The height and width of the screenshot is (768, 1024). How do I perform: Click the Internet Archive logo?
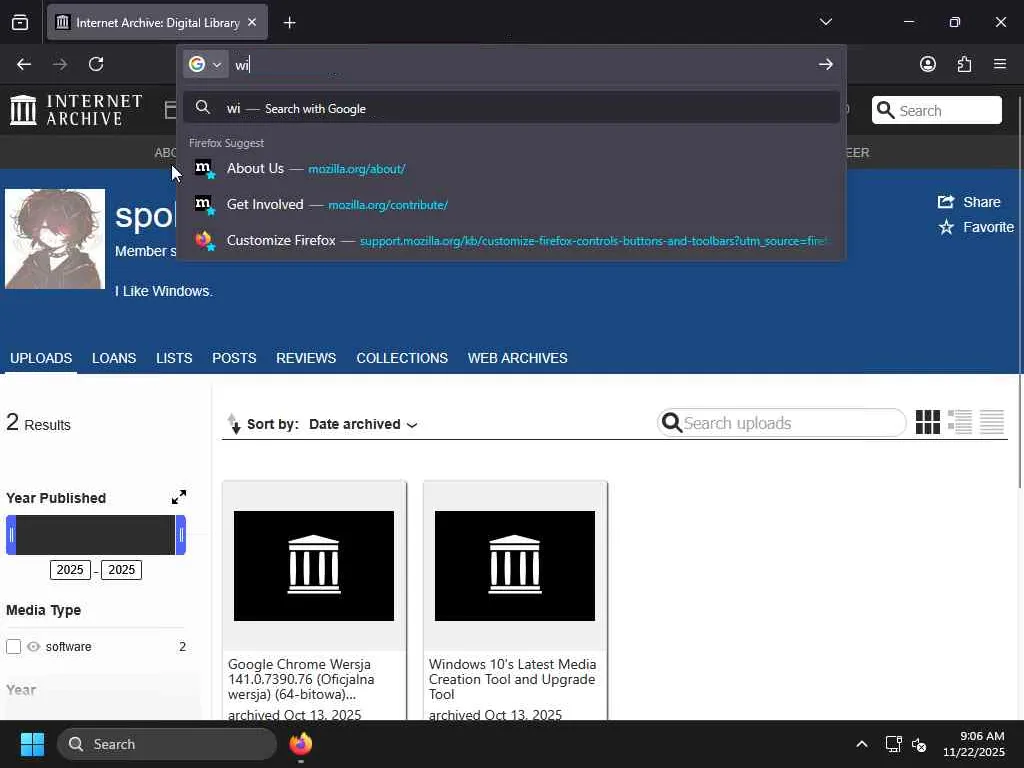pos(76,110)
